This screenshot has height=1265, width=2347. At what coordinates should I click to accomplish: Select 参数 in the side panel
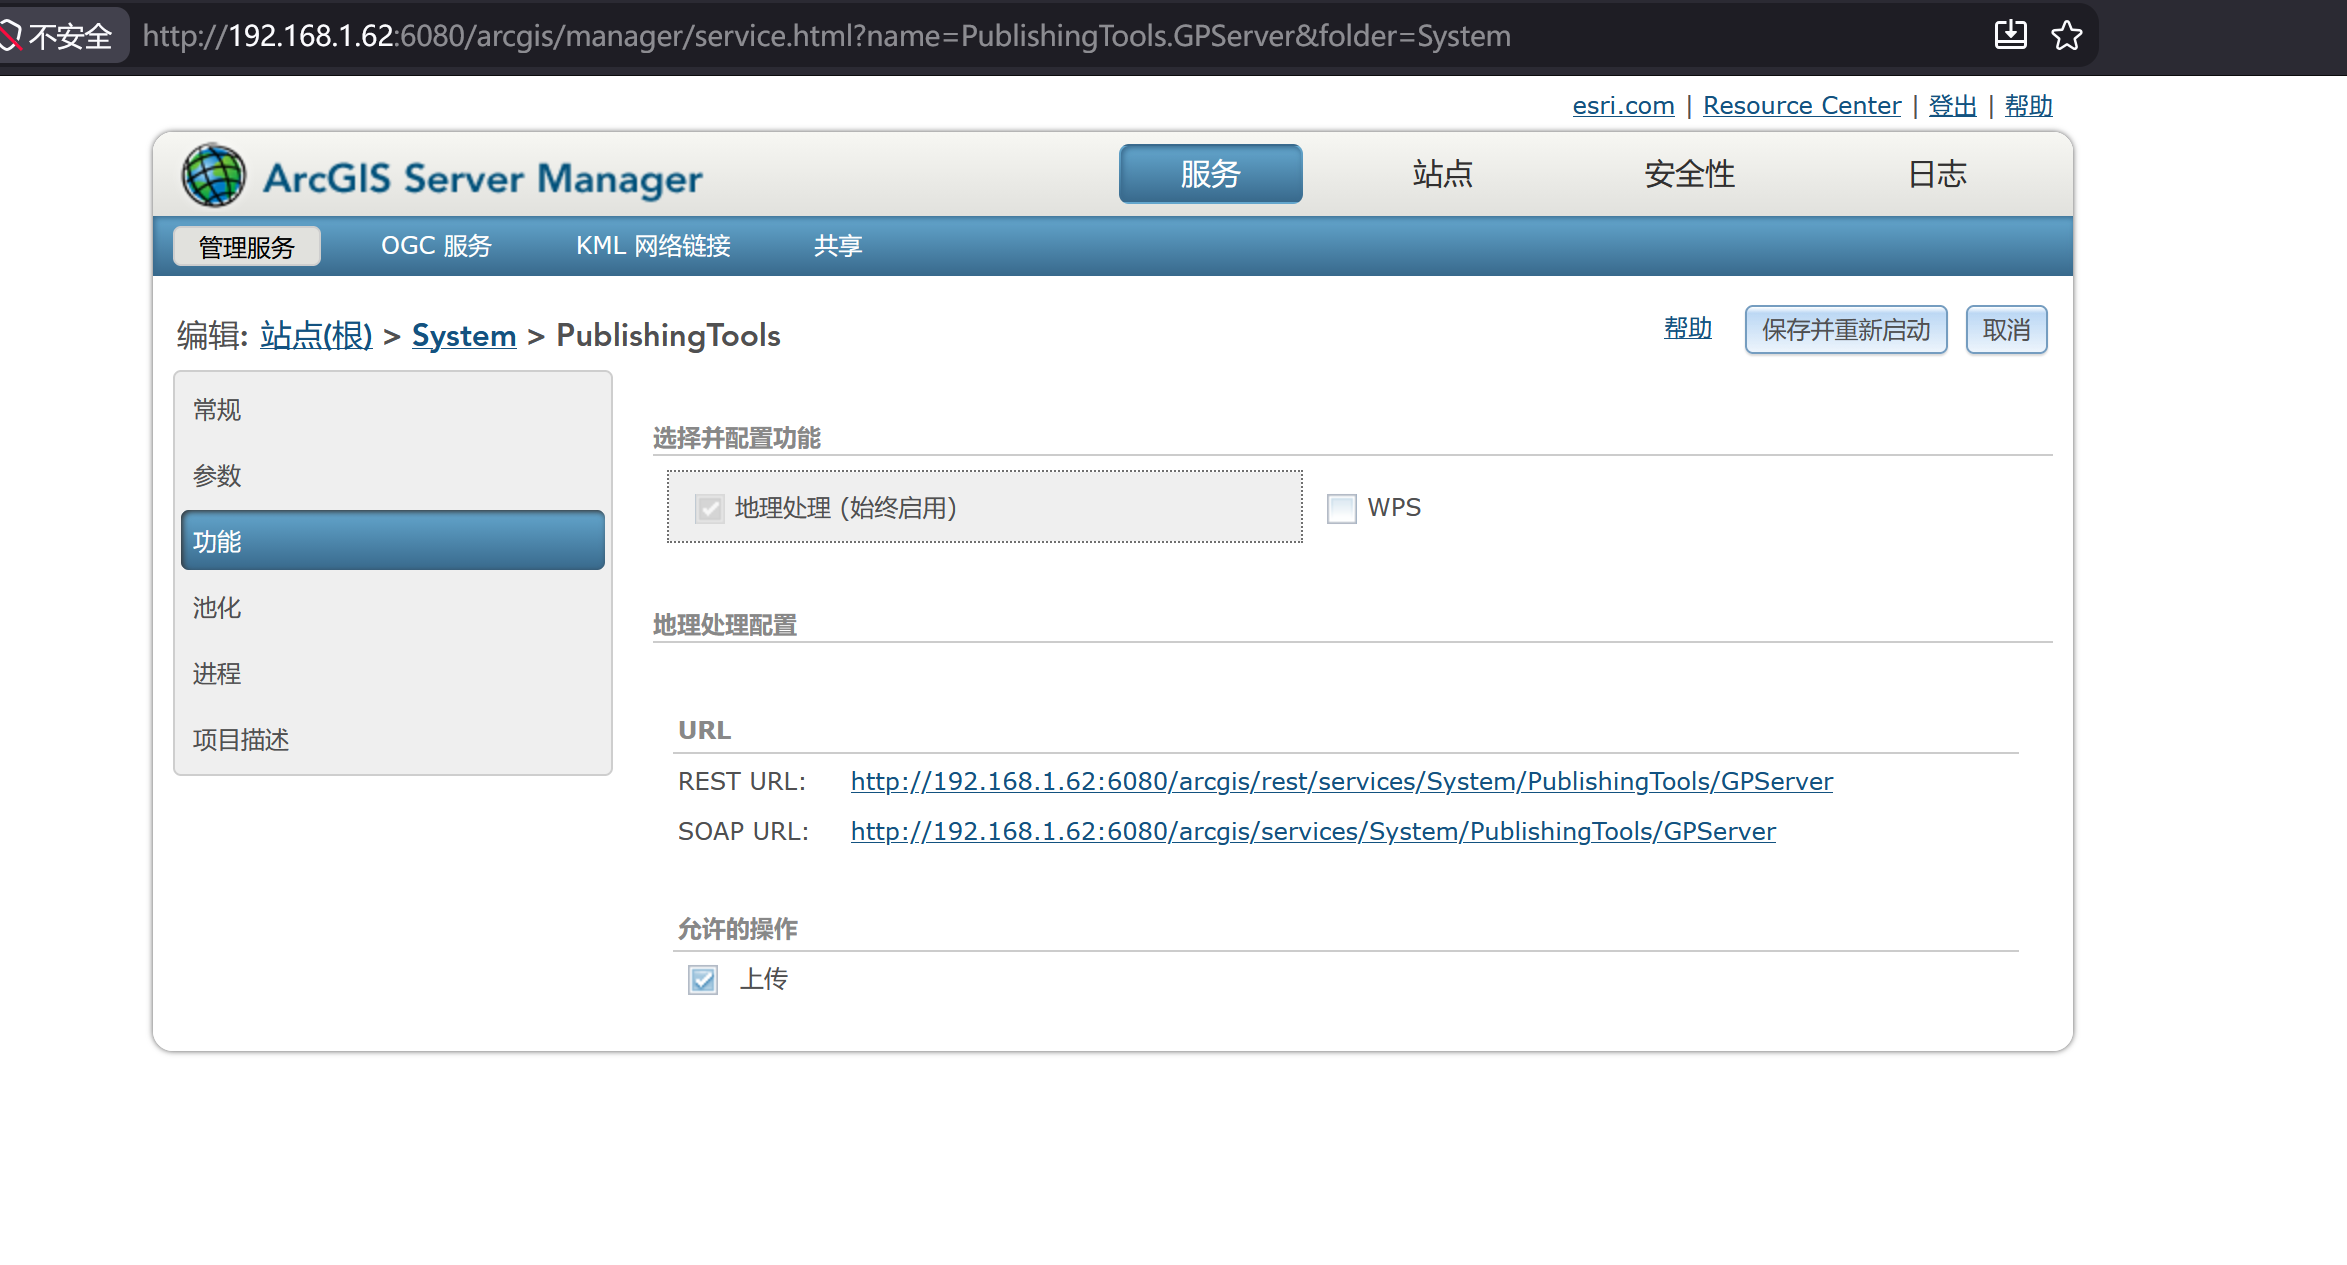[392, 476]
